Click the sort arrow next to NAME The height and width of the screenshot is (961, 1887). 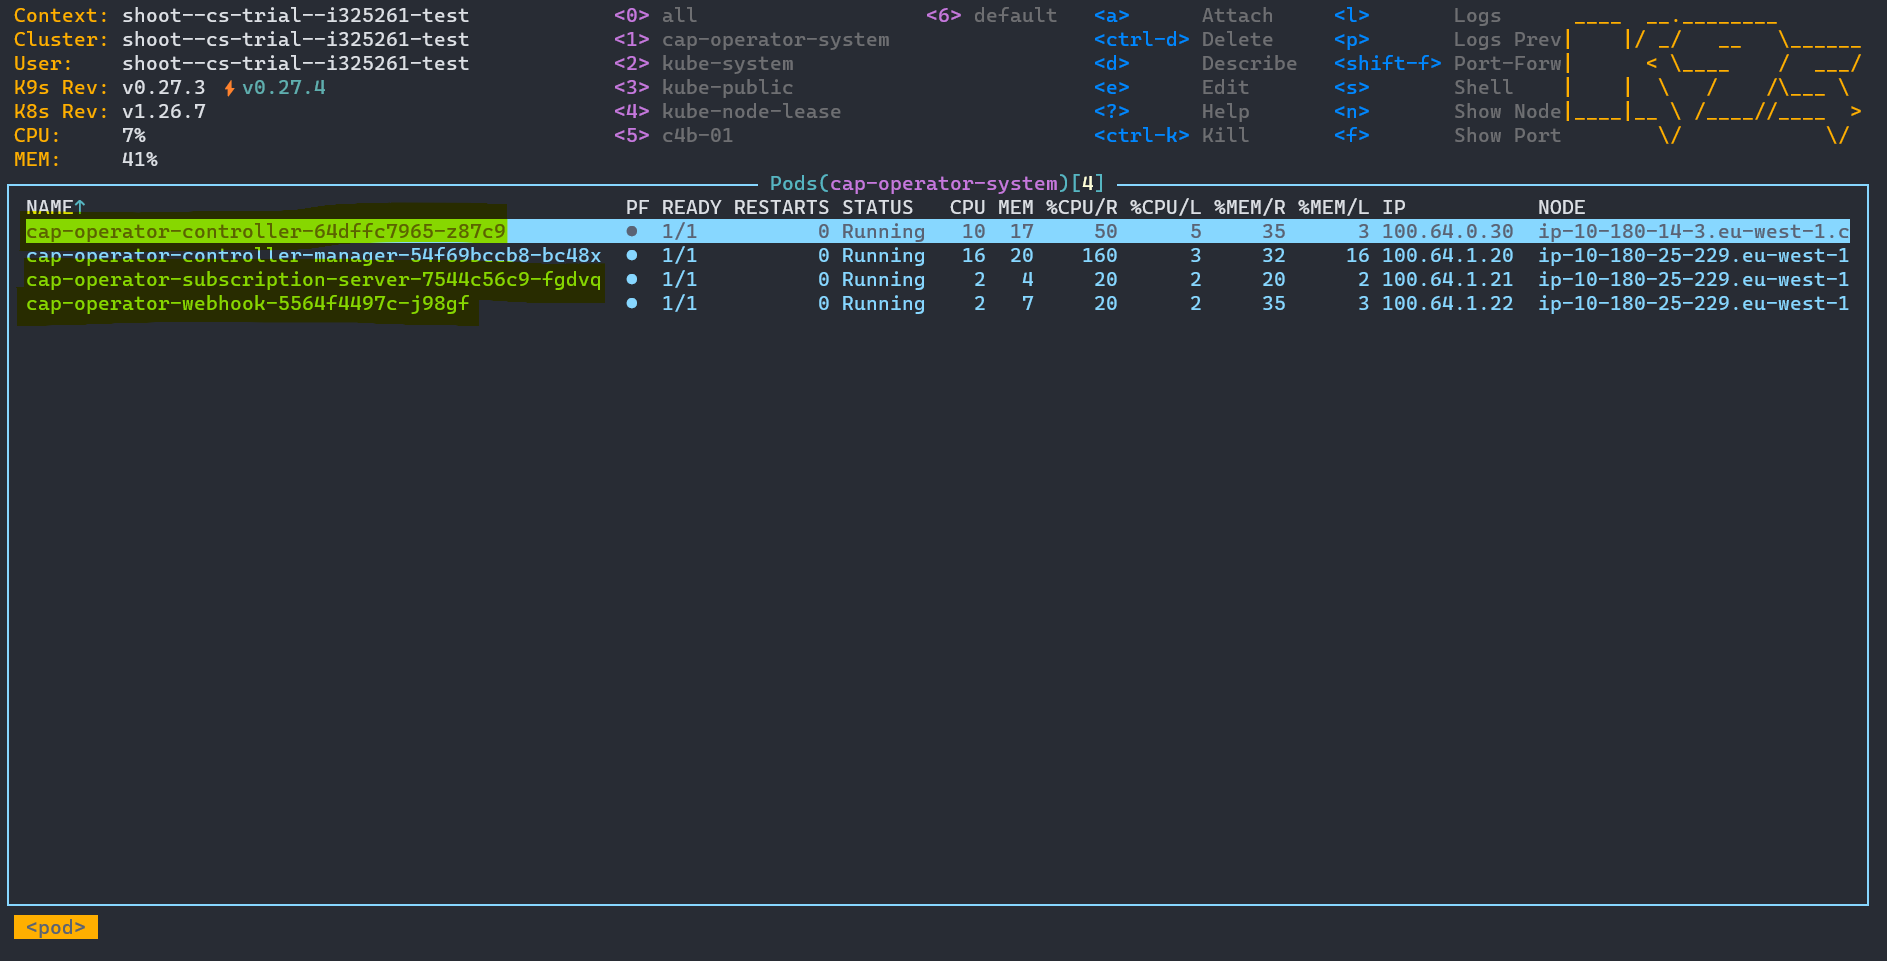(80, 207)
